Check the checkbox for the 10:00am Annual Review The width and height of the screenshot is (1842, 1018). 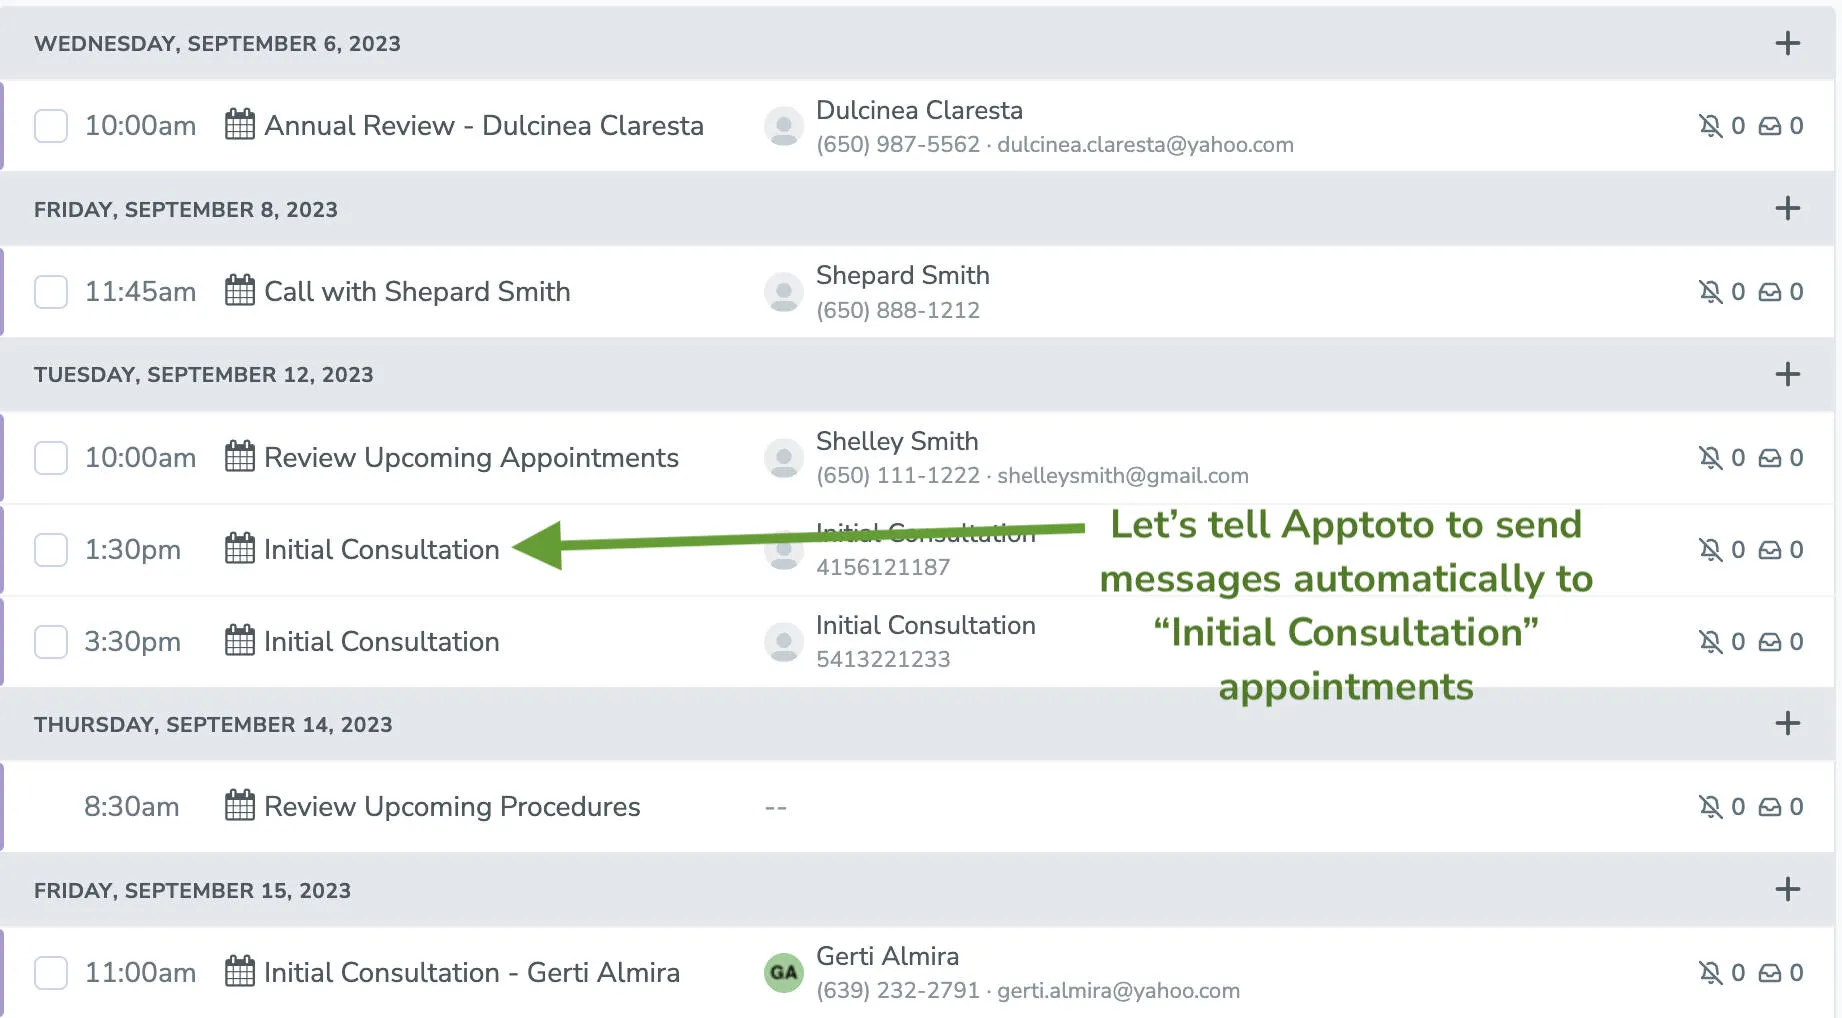(x=50, y=126)
